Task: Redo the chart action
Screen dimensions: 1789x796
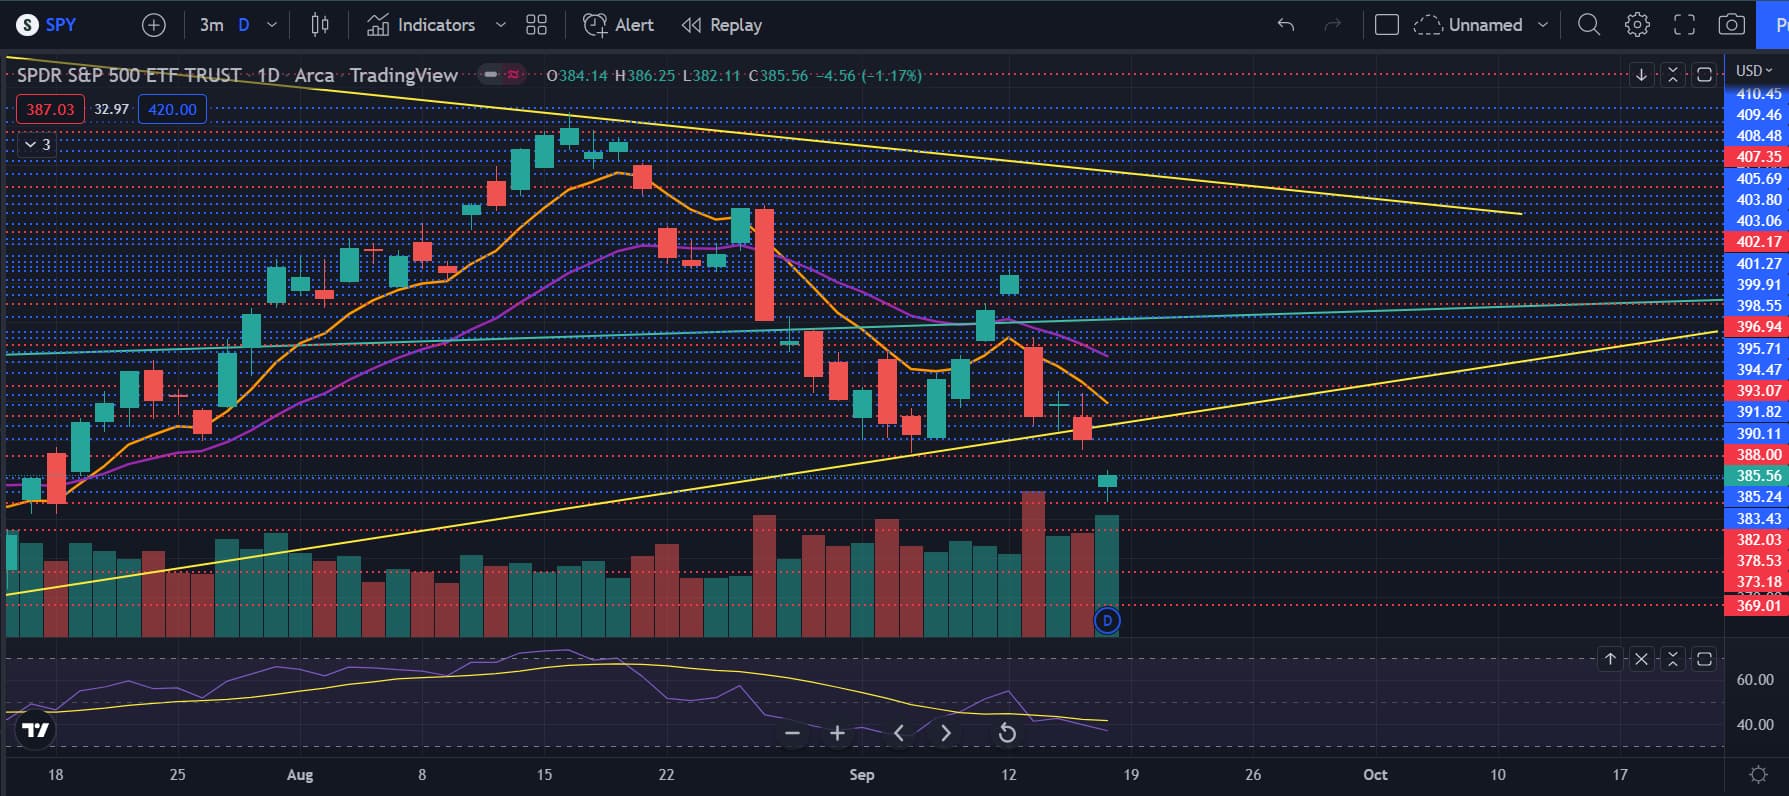Action: (1333, 25)
